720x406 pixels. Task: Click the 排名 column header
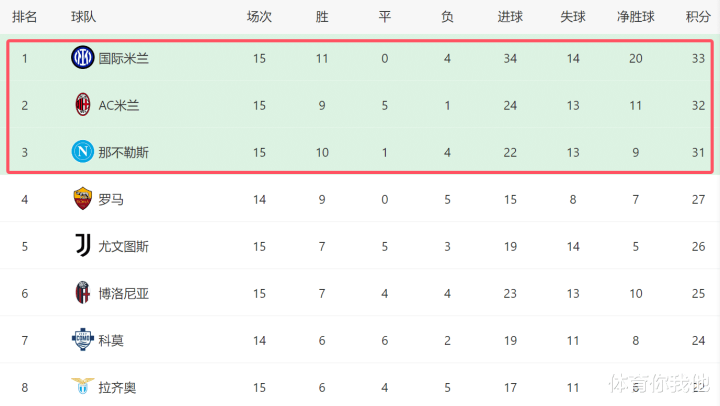(24, 16)
